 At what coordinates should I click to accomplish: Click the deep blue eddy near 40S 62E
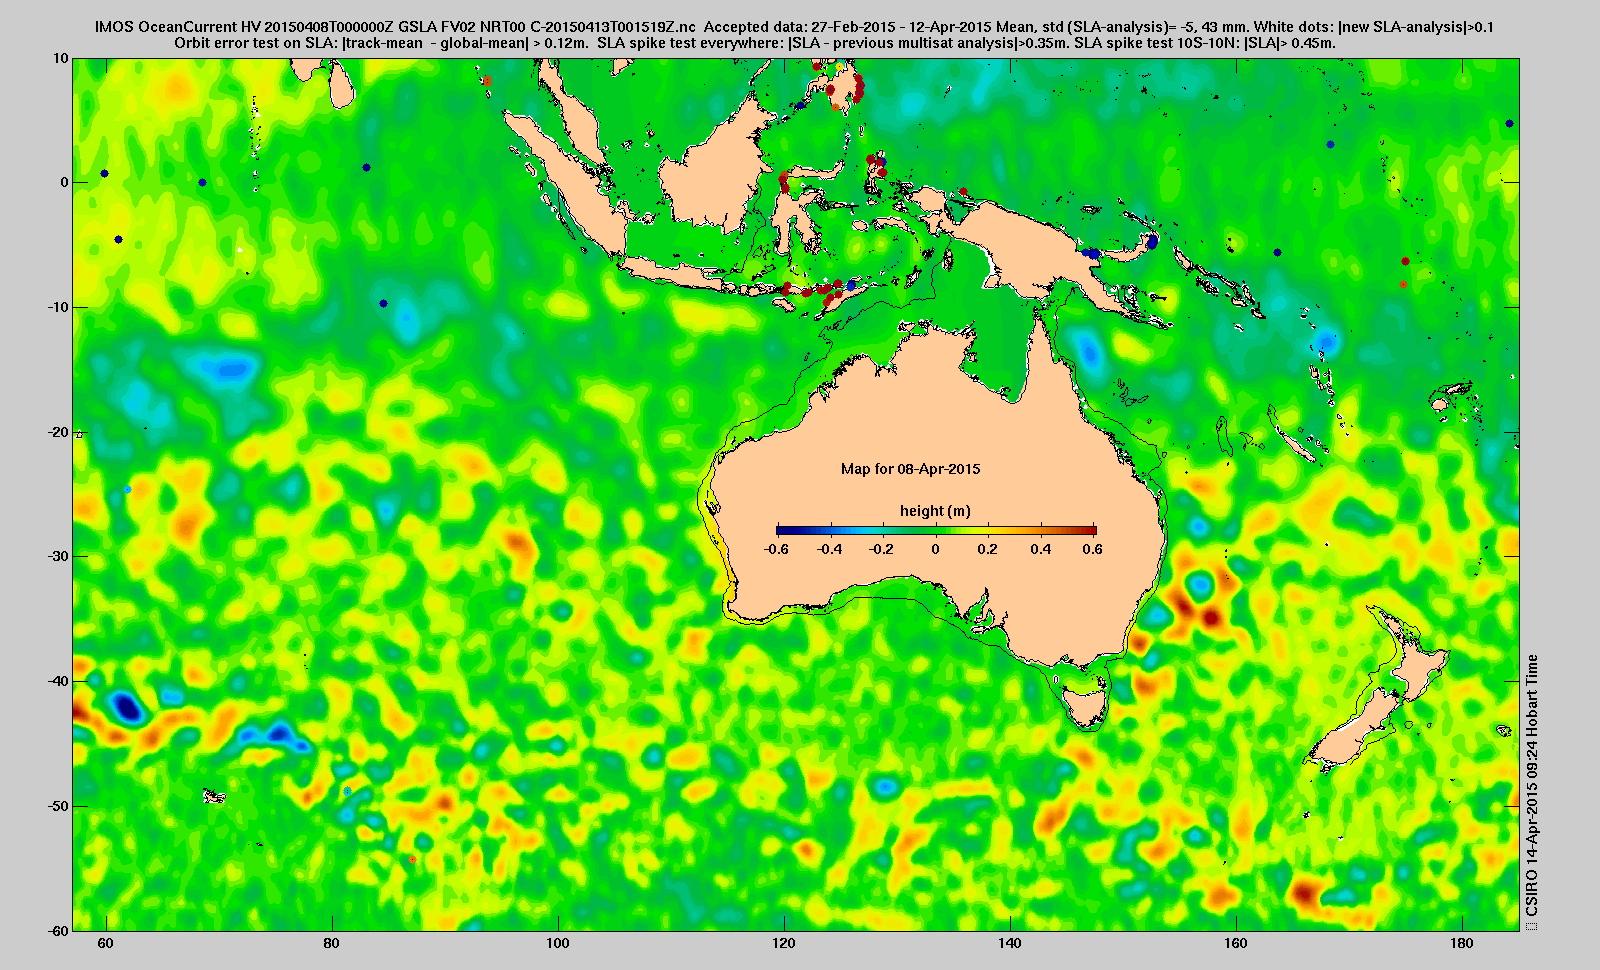pyautogui.click(x=127, y=707)
